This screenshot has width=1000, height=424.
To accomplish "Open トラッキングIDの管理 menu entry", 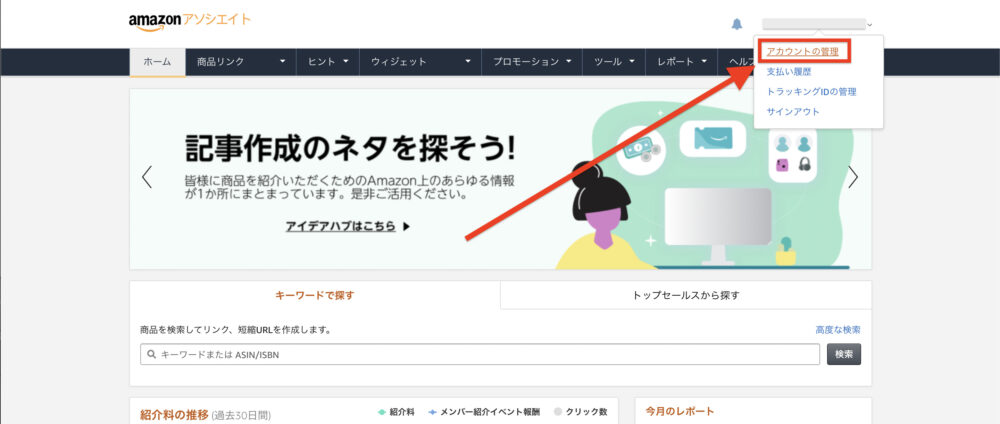I will (811, 92).
